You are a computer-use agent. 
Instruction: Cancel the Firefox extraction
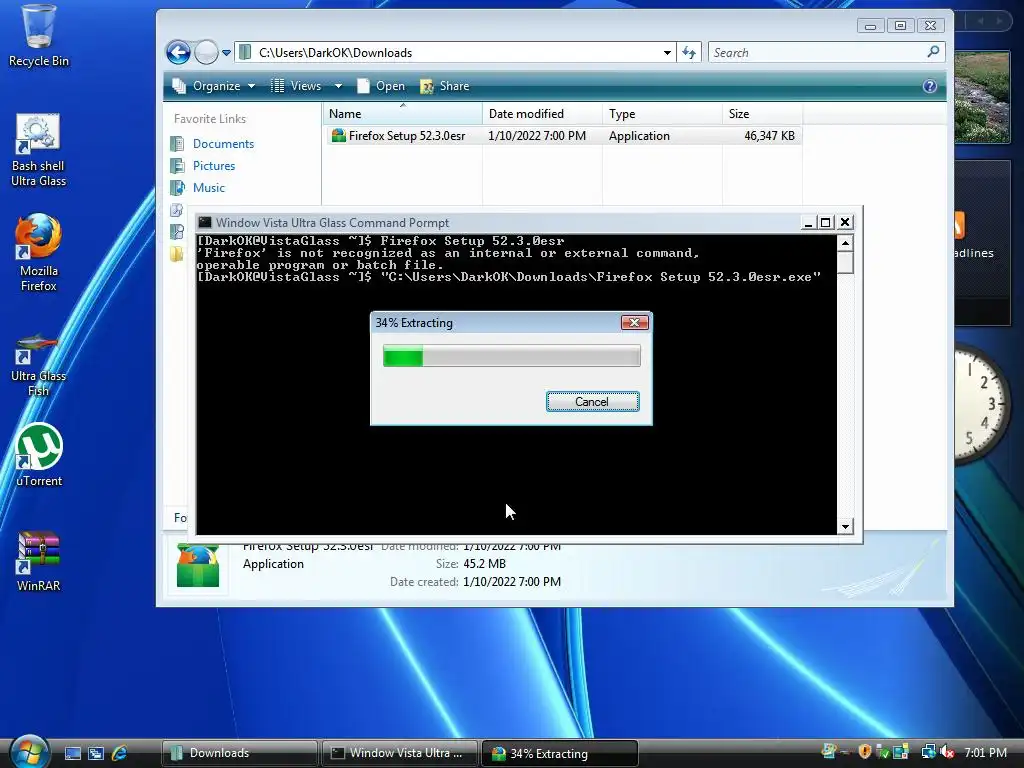point(592,402)
